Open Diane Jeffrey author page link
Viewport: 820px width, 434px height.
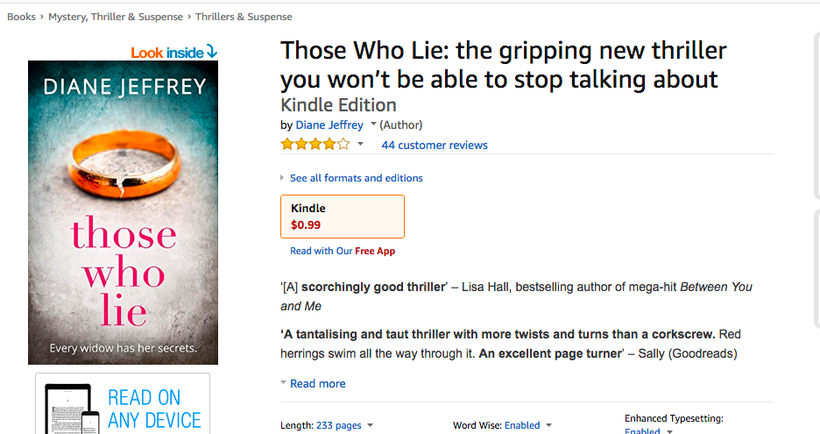329,125
